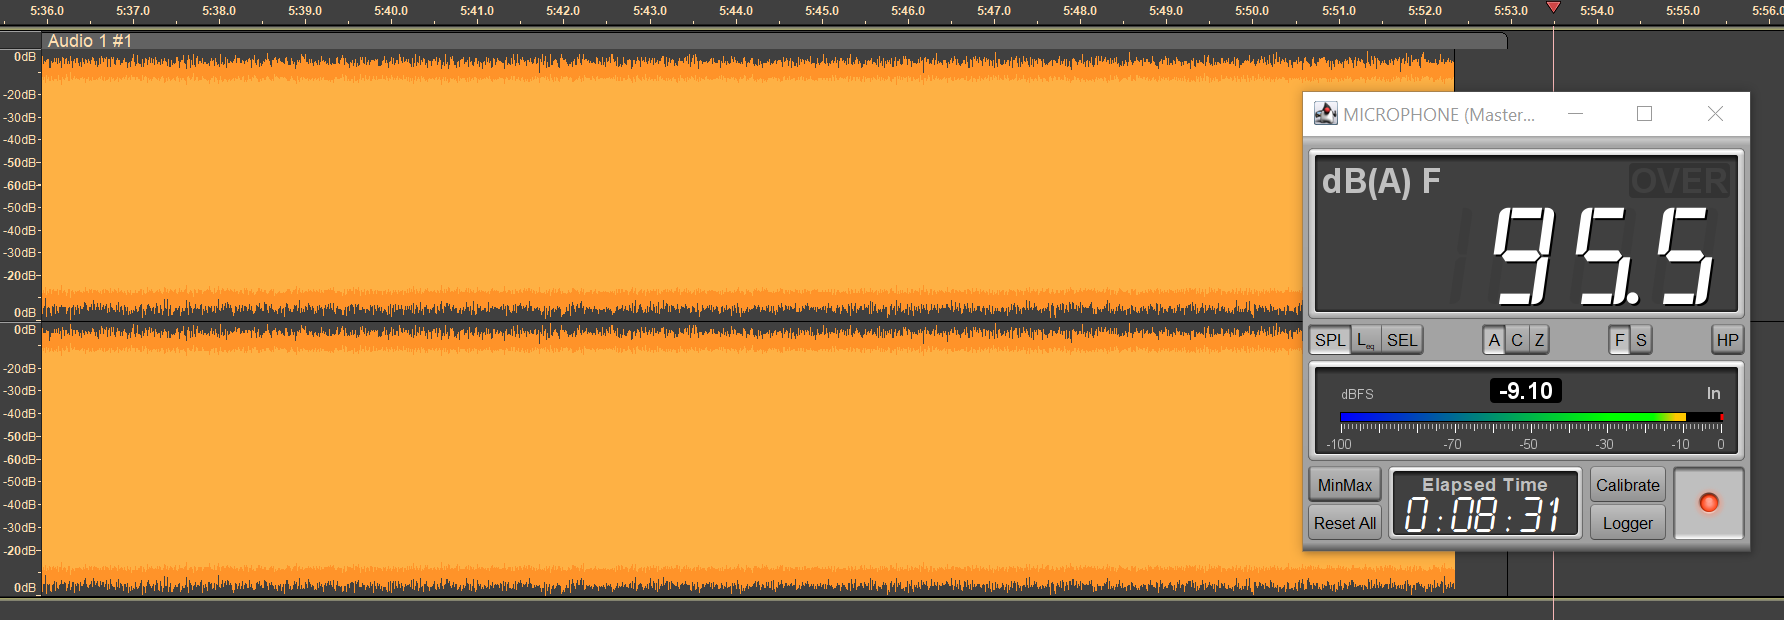Click the Elapsed Time display
Image resolution: width=1784 pixels, height=620 pixels.
(1485, 504)
